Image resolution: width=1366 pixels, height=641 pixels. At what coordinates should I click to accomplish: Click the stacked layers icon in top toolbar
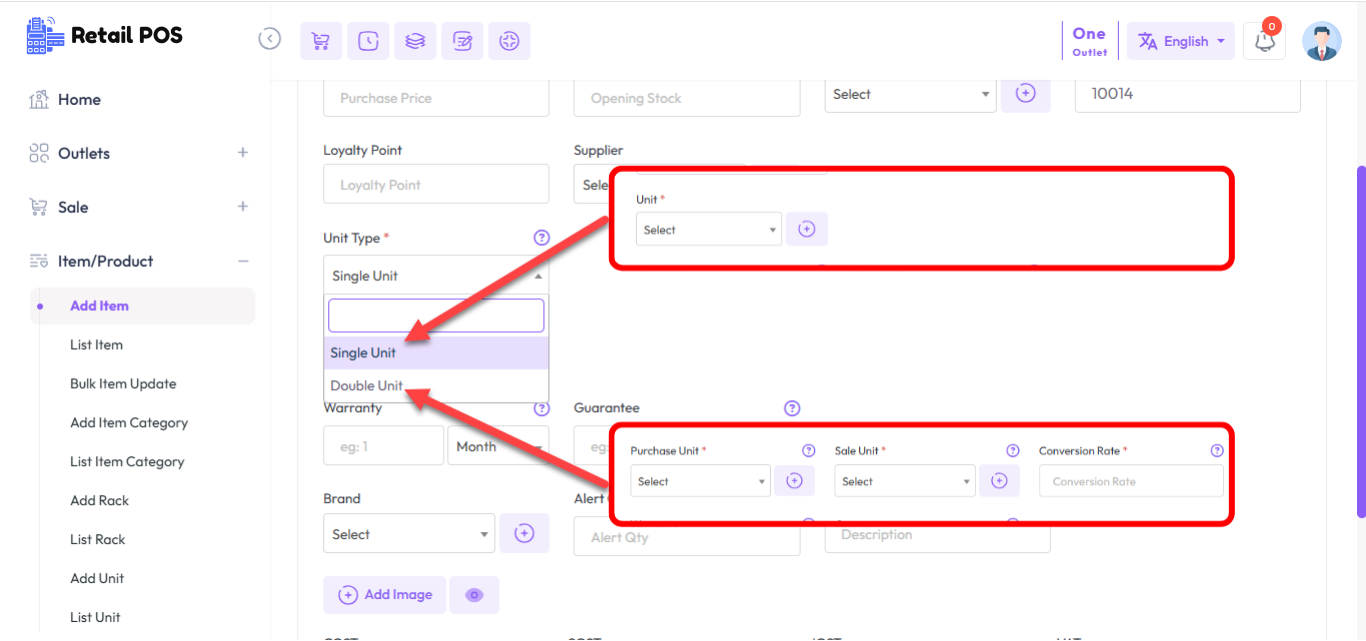click(x=415, y=41)
